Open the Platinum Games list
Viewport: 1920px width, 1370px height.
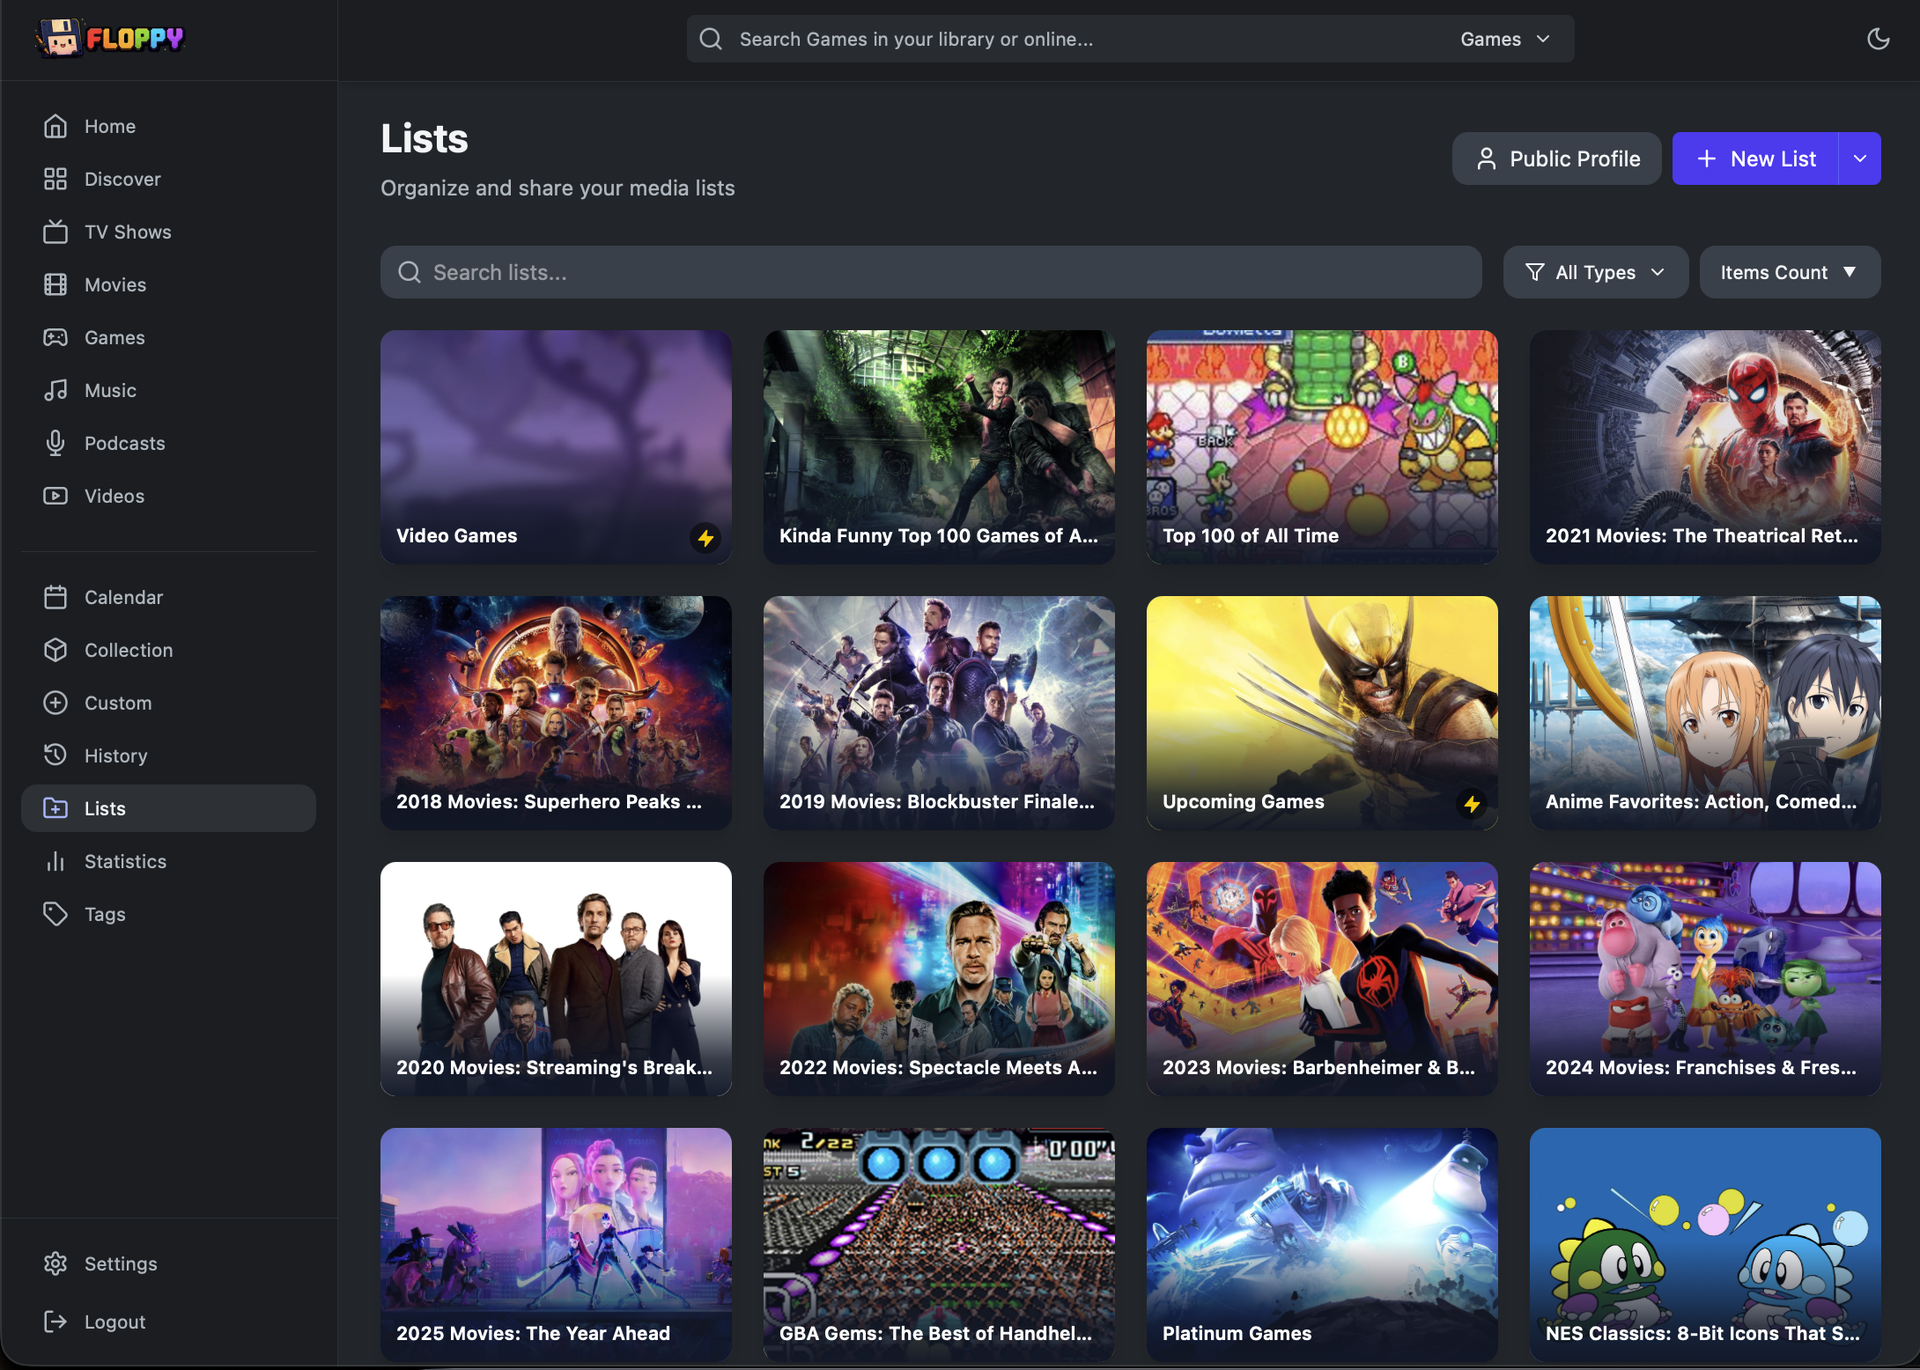pyautogui.click(x=1322, y=1245)
